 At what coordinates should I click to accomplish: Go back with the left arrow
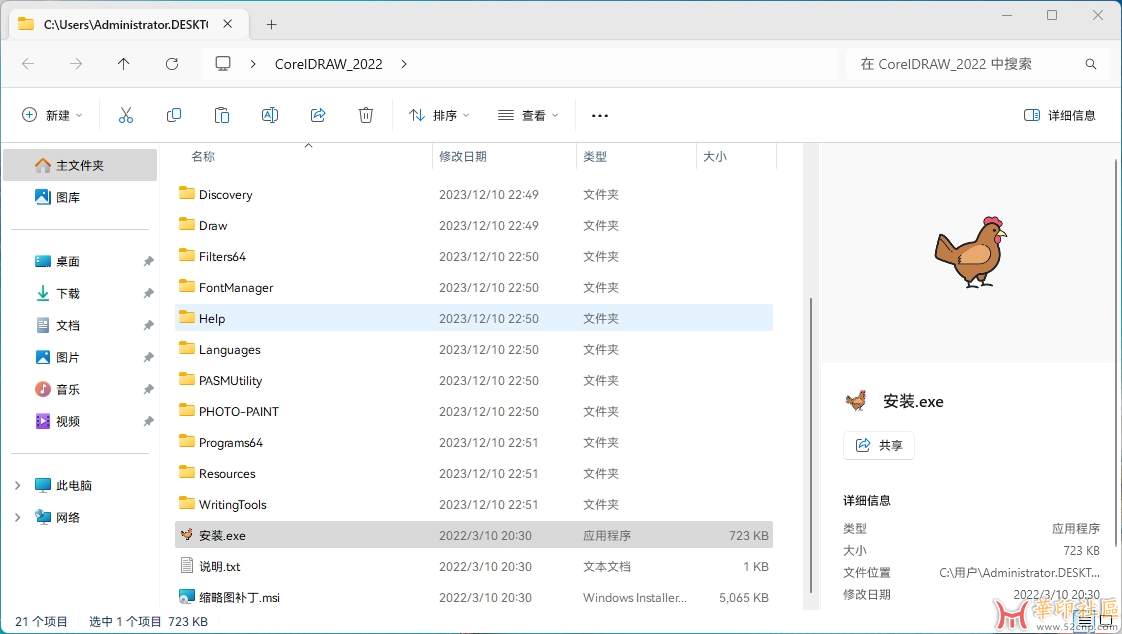[28, 64]
